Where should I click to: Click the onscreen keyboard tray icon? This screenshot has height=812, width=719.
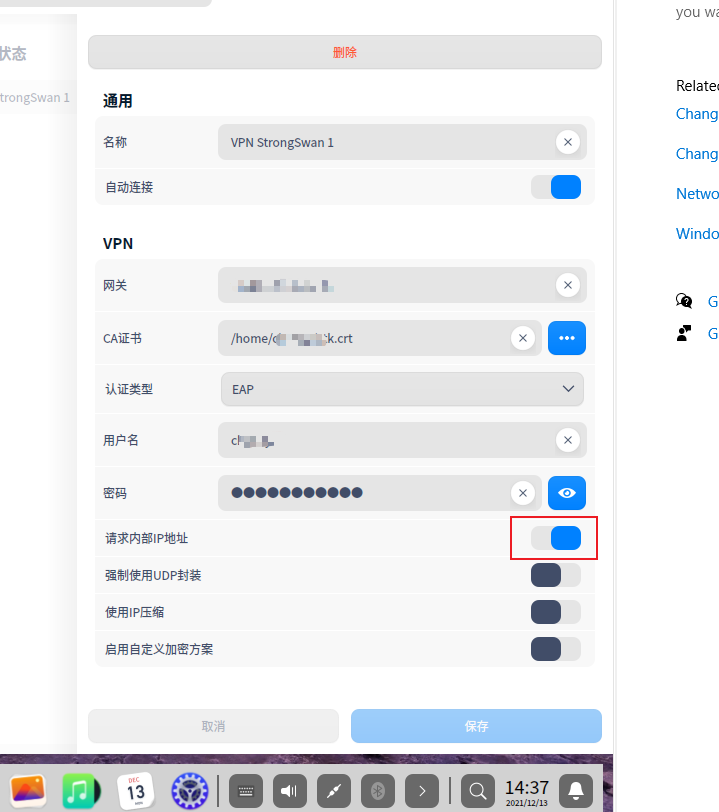pos(246,791)
